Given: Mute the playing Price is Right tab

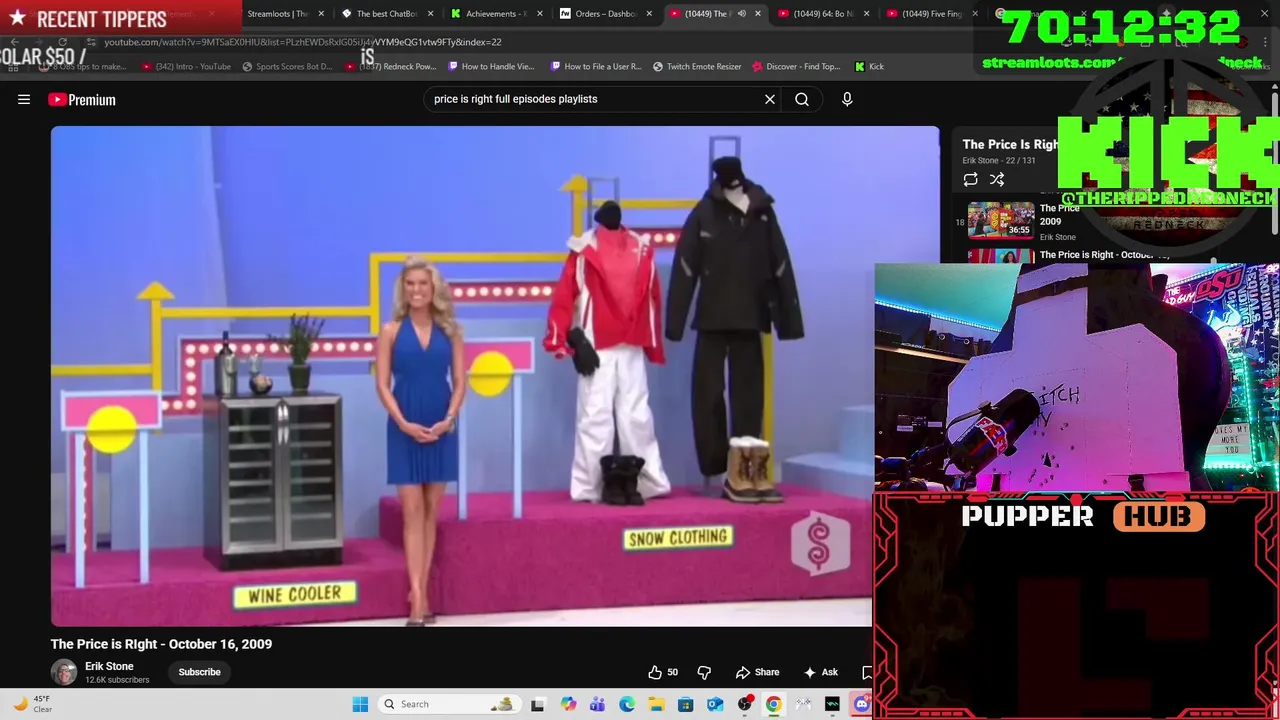Looking at the screenshot, I should click(x=741, y=14).
